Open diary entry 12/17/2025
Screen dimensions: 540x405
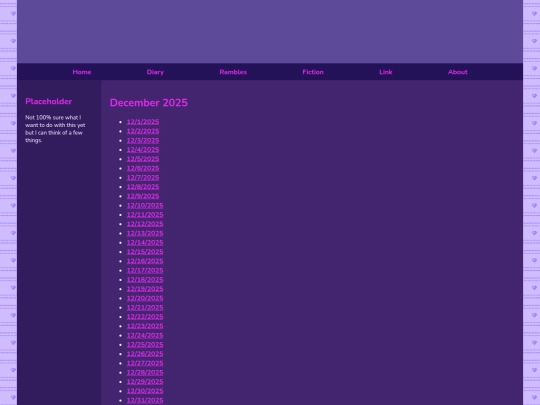pyautogui.click(x=145, y=270)
